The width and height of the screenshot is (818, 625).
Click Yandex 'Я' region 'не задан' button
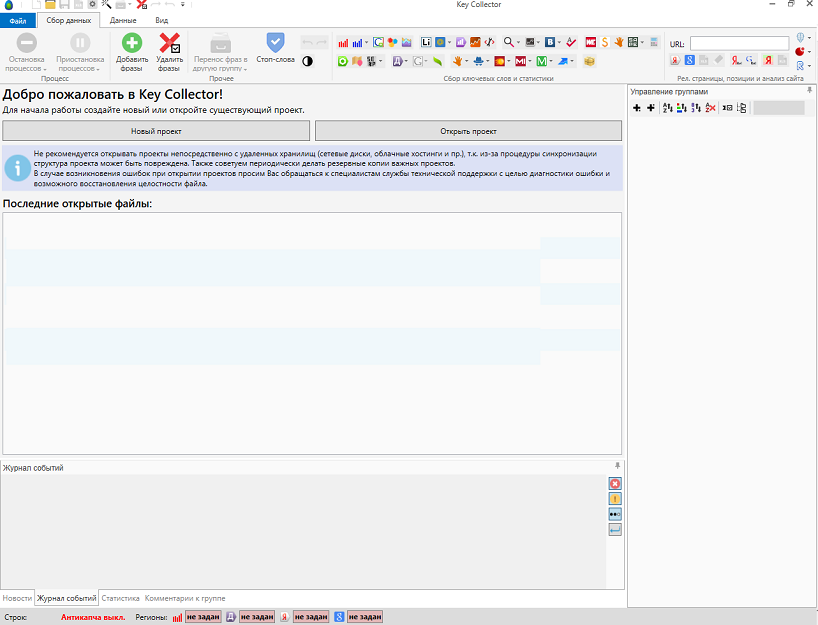point(311,617)
